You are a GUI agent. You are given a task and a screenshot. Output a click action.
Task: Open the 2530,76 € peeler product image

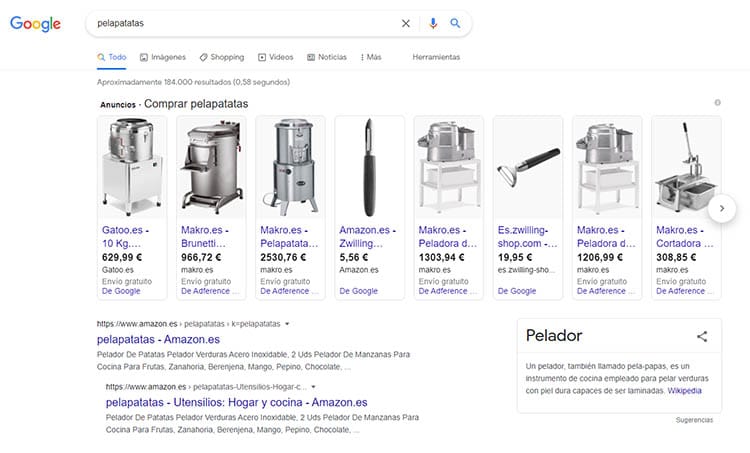pos(290,167)
